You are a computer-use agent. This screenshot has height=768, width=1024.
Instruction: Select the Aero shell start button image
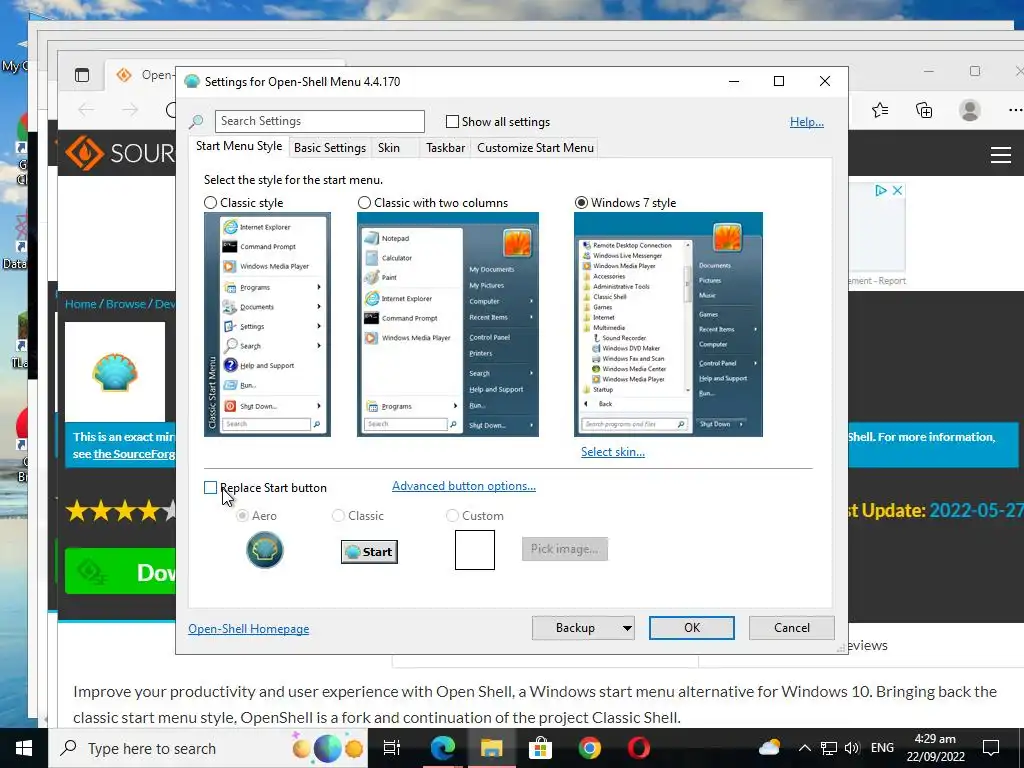point(264,550)
